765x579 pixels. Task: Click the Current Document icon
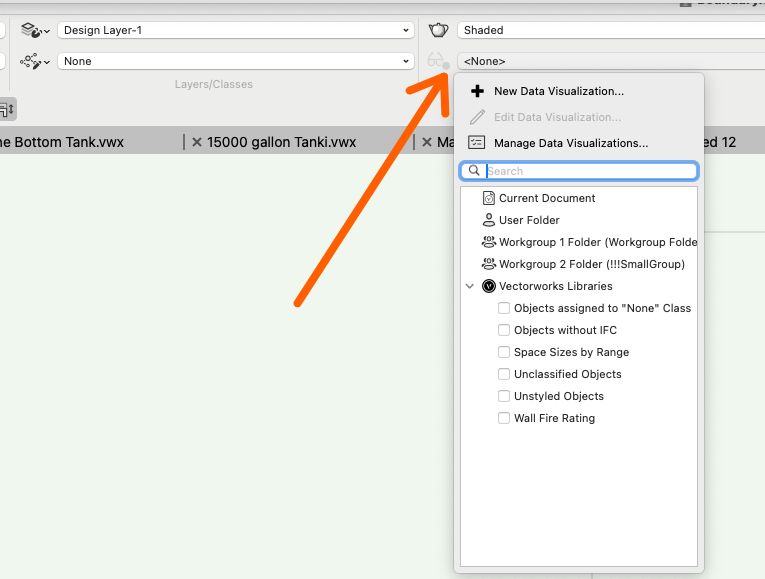click(x=489, y=198)
